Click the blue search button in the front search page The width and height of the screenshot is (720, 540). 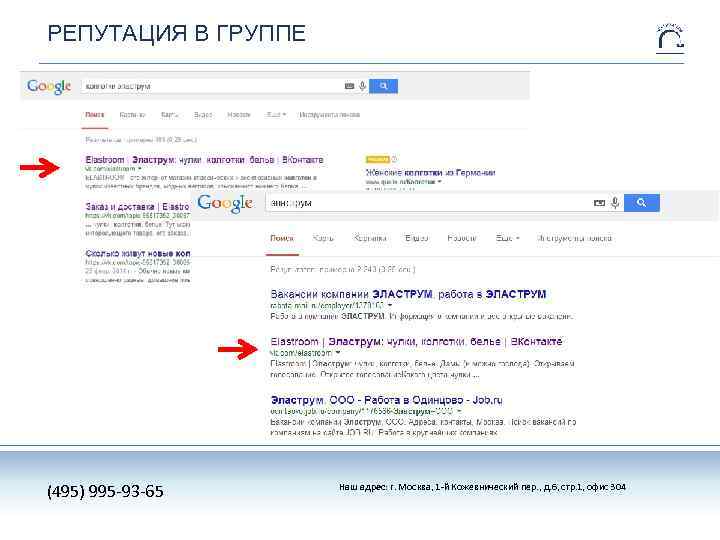[641, 202]
